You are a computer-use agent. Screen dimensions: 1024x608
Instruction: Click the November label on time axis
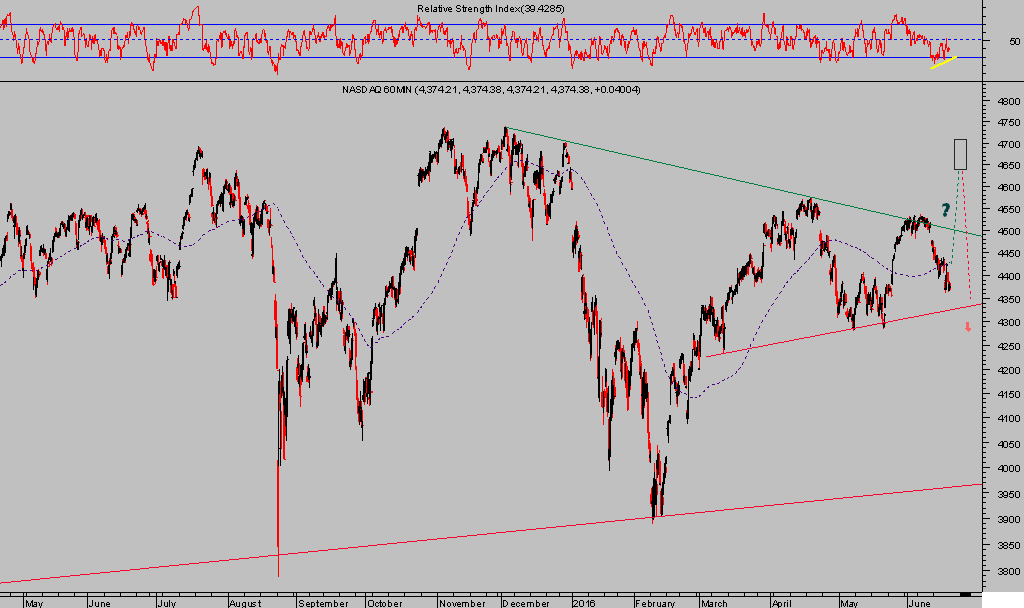point(461,603)
